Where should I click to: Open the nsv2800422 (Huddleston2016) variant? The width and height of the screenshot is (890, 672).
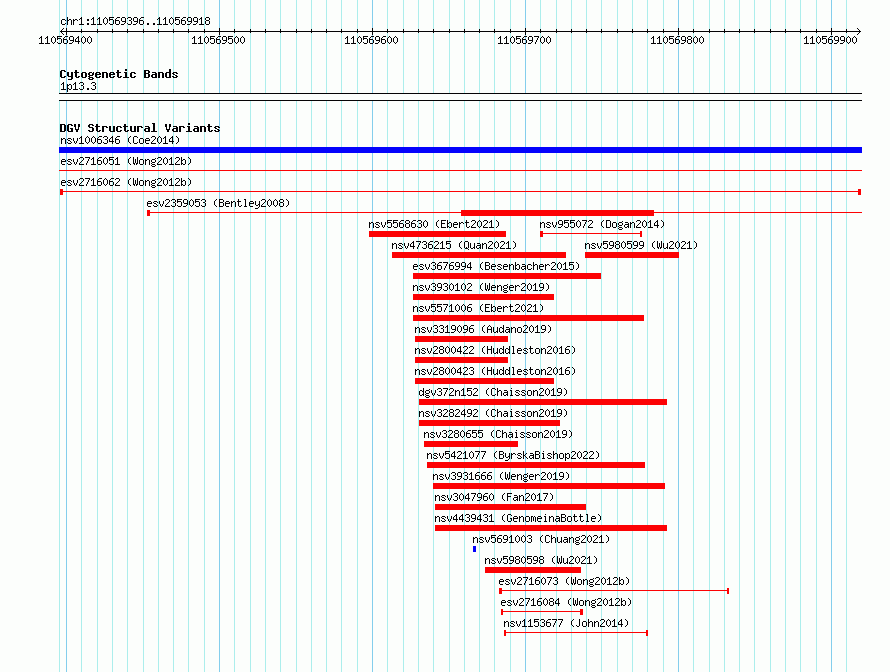click(495, 350)
